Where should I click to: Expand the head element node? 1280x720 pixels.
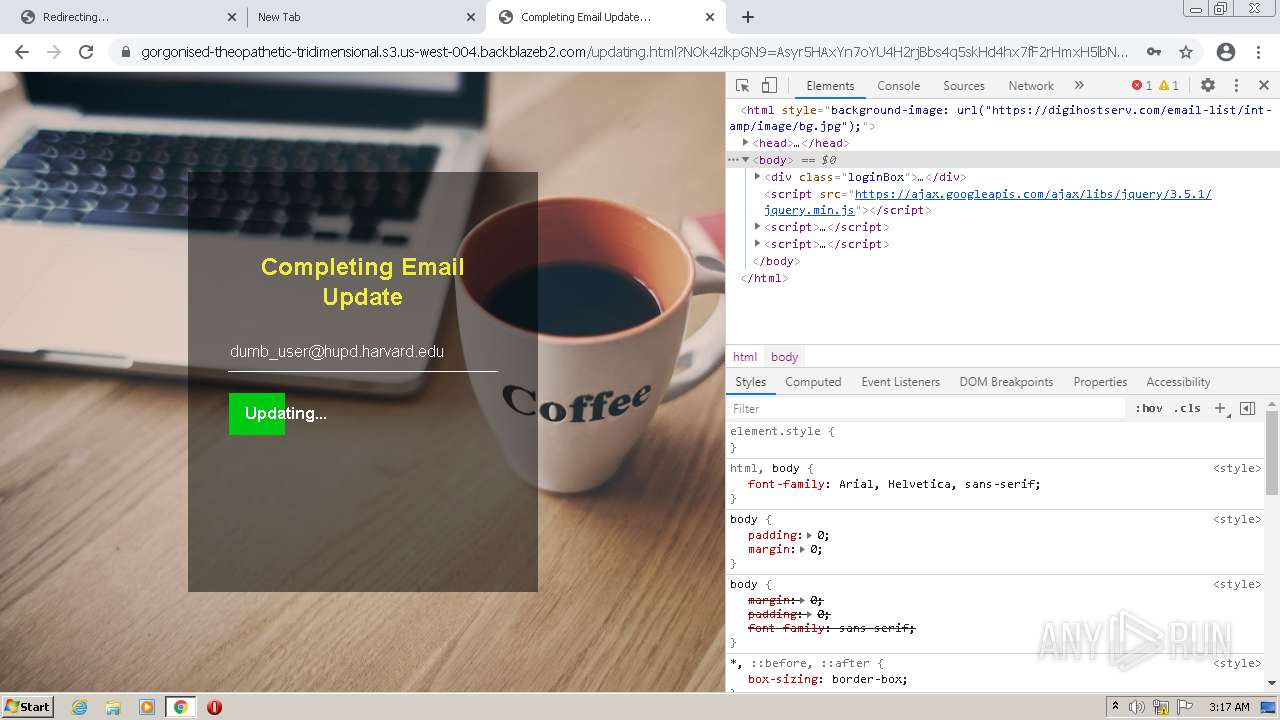[x=746, y=143]
